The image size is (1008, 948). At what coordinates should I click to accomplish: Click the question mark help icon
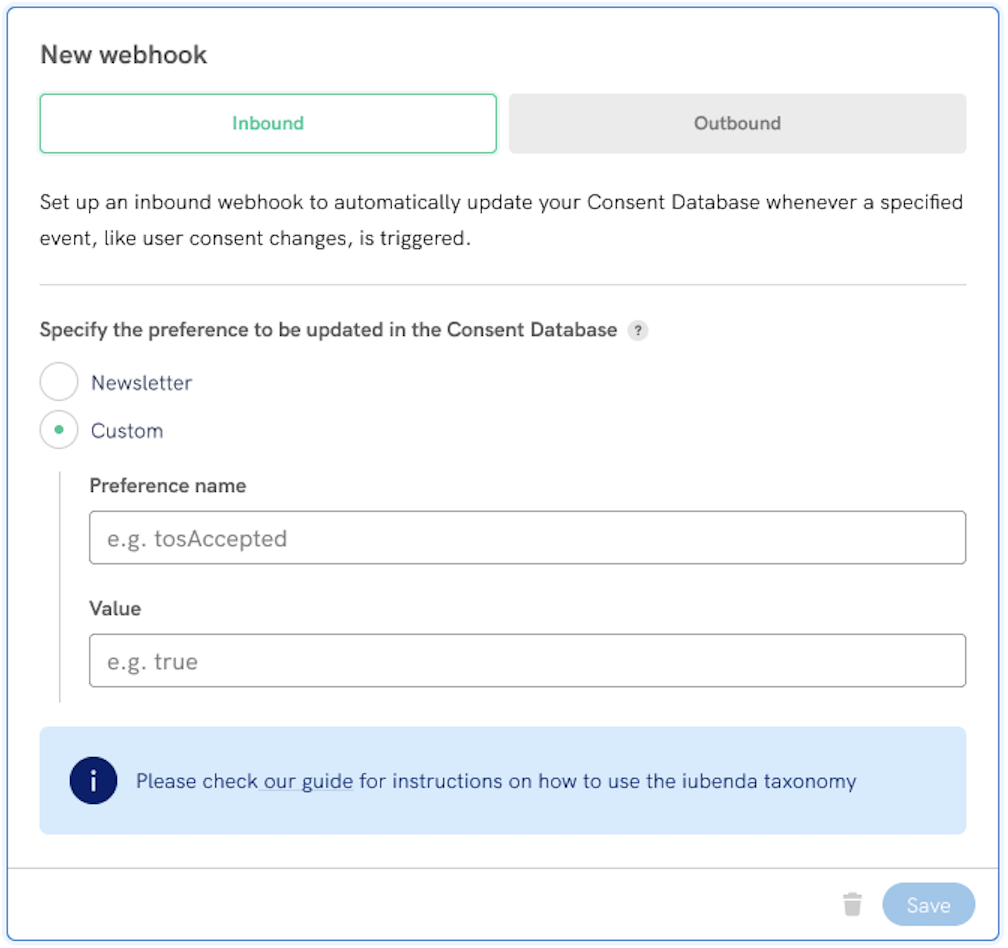637,331
